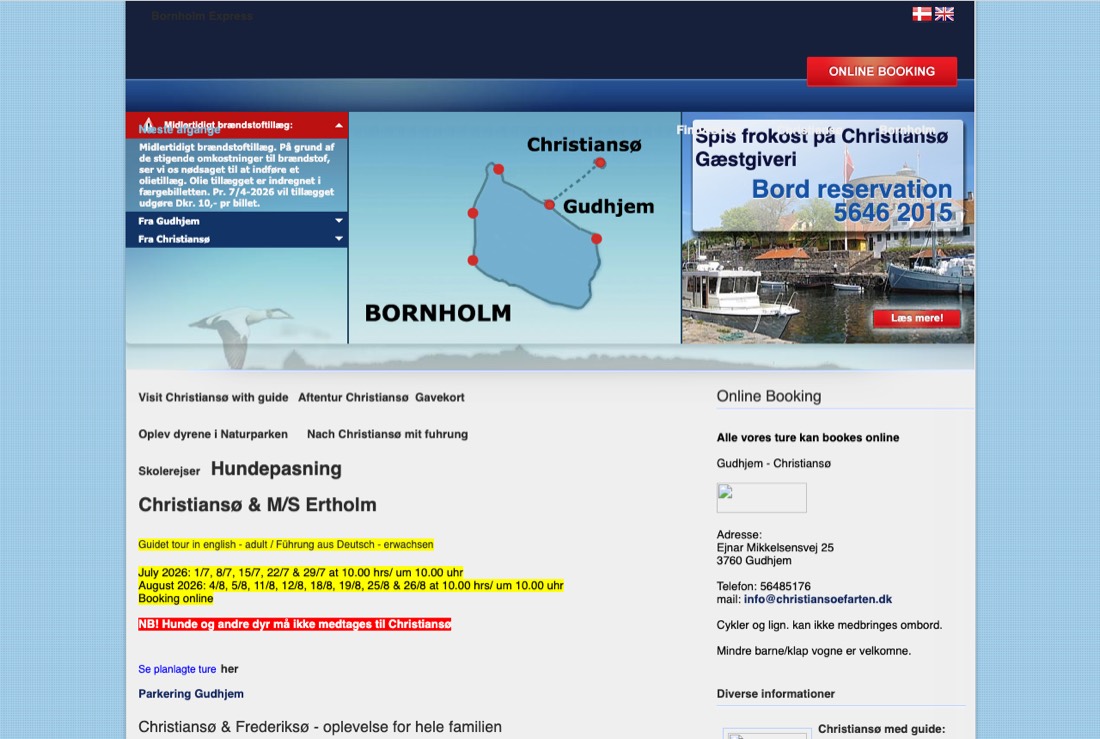Viewport: 1100px width, 739px height.
Task: Click the northern tip red dot on Bornholm map
Action: tap(498, 169)
